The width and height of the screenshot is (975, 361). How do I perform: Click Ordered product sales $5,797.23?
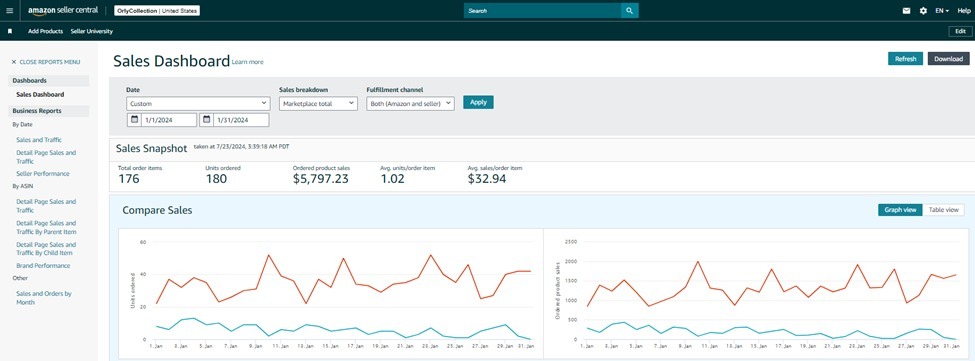(x=320, y=179)
